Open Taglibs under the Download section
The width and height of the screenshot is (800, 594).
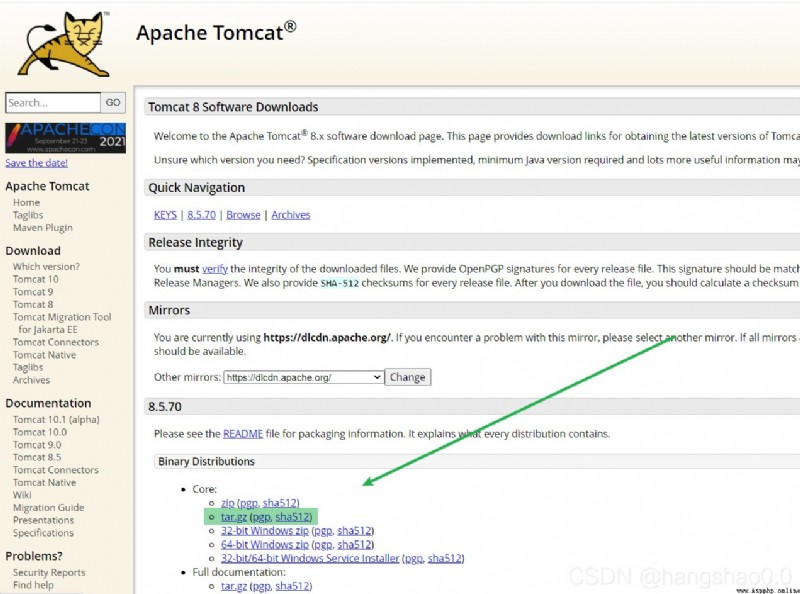click(28, 367)
